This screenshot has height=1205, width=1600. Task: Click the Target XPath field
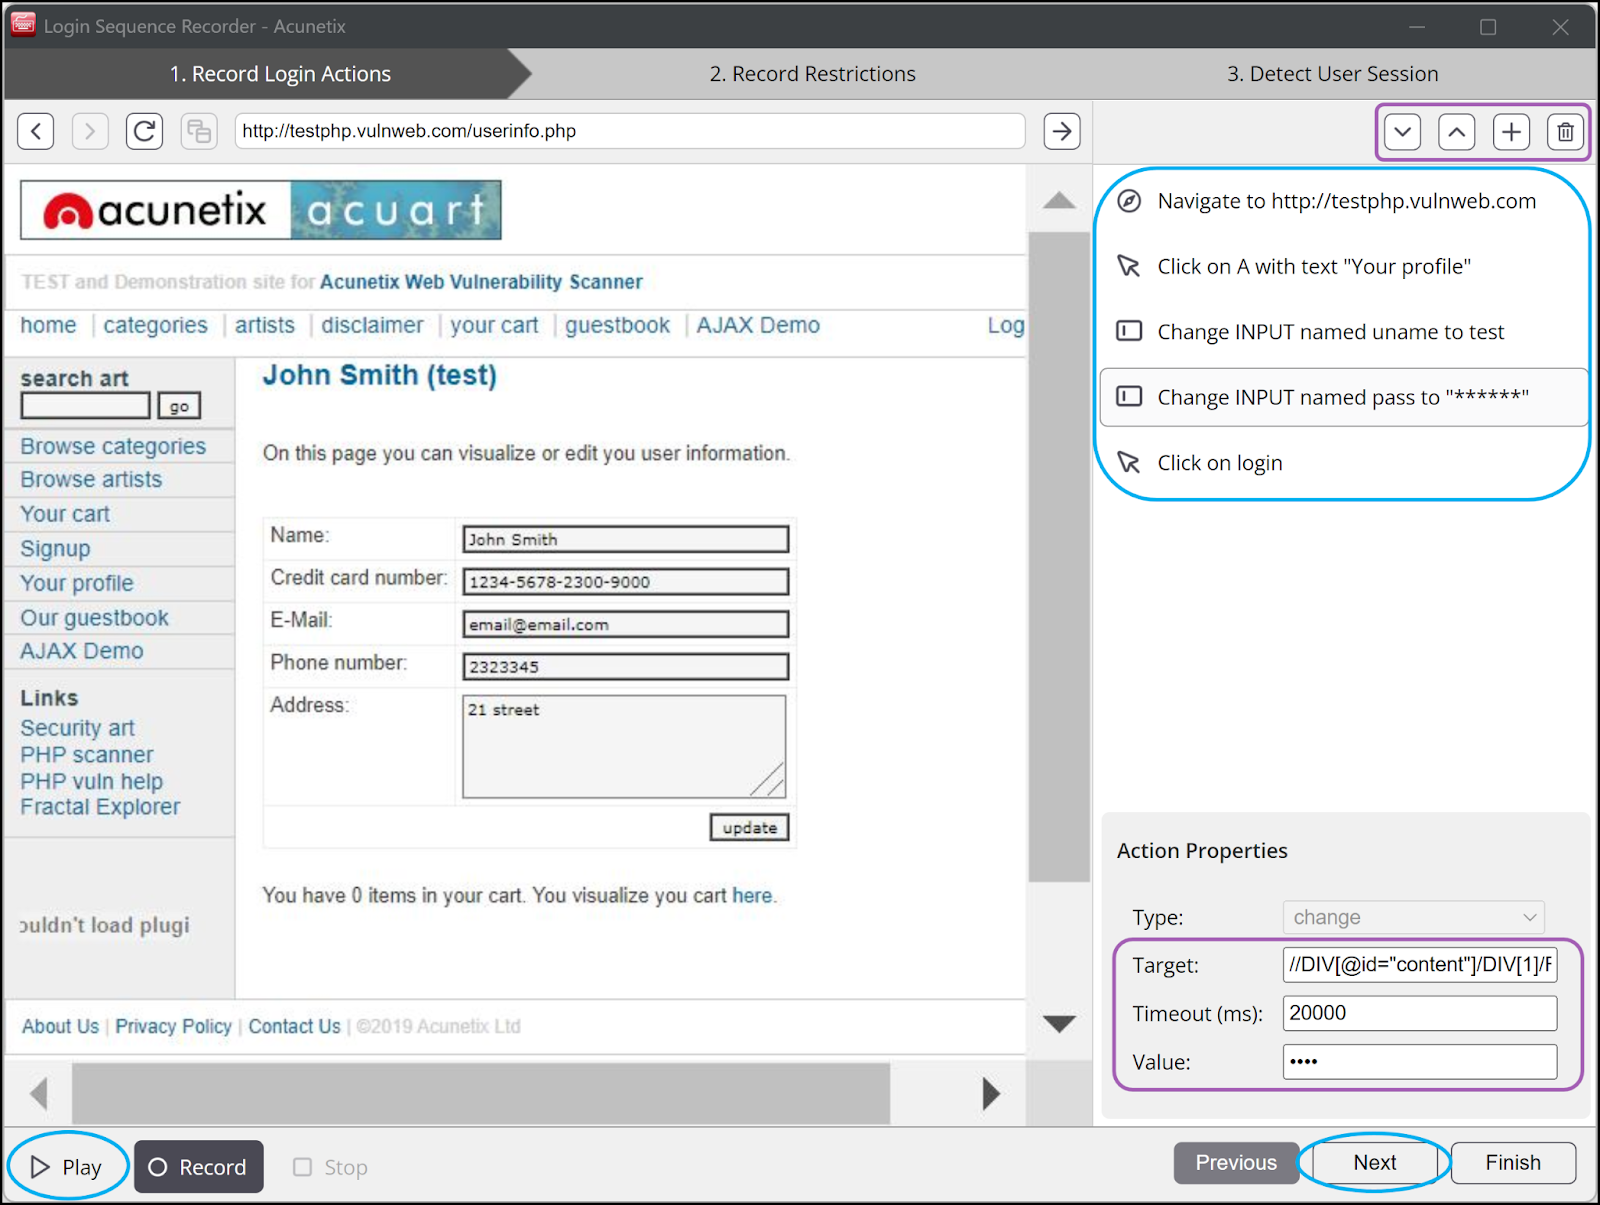point(1420,965)
